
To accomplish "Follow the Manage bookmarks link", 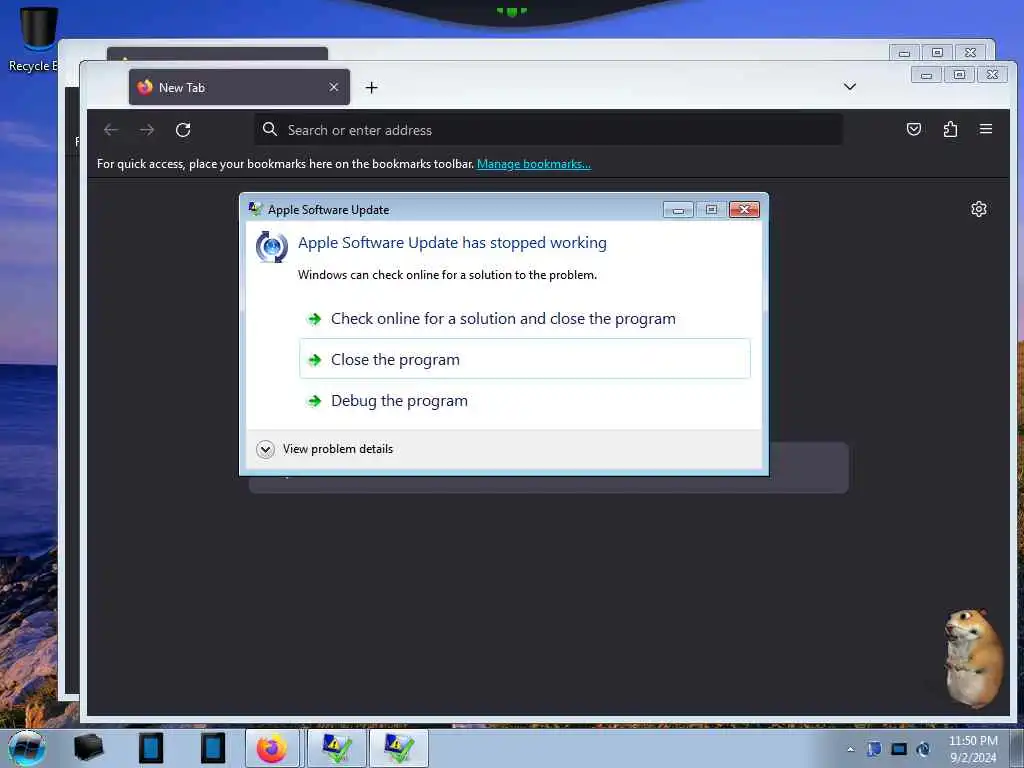I will coord(534,164).
